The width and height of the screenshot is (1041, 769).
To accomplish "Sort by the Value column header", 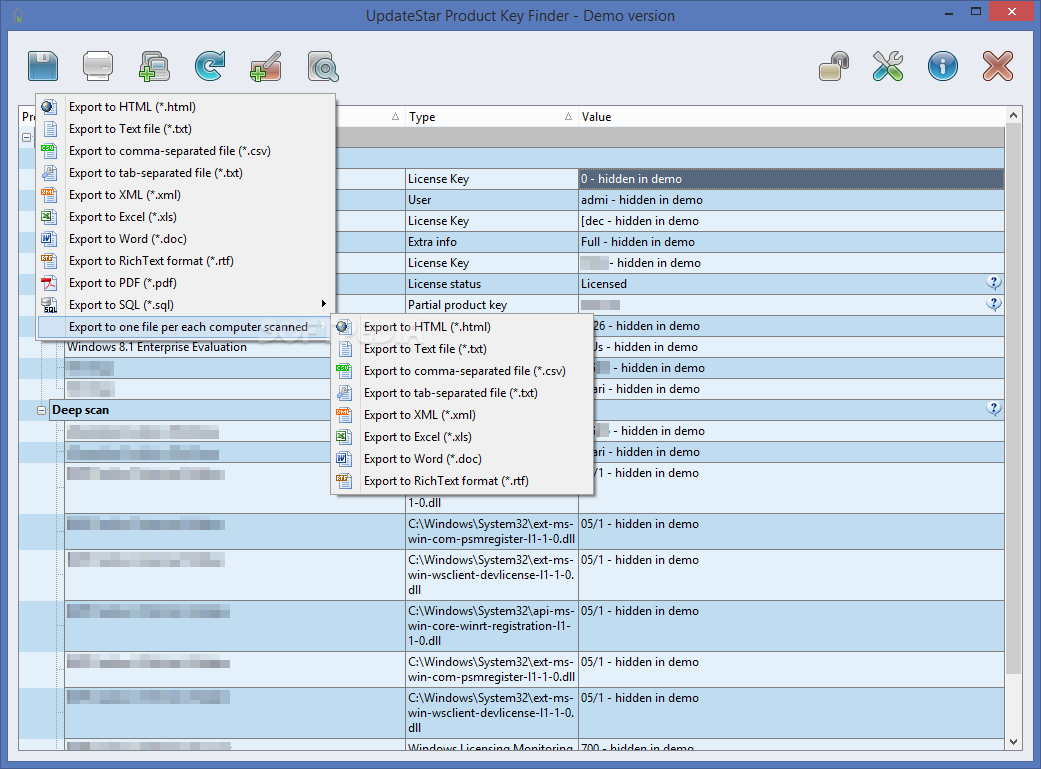I will coord(791,117).
